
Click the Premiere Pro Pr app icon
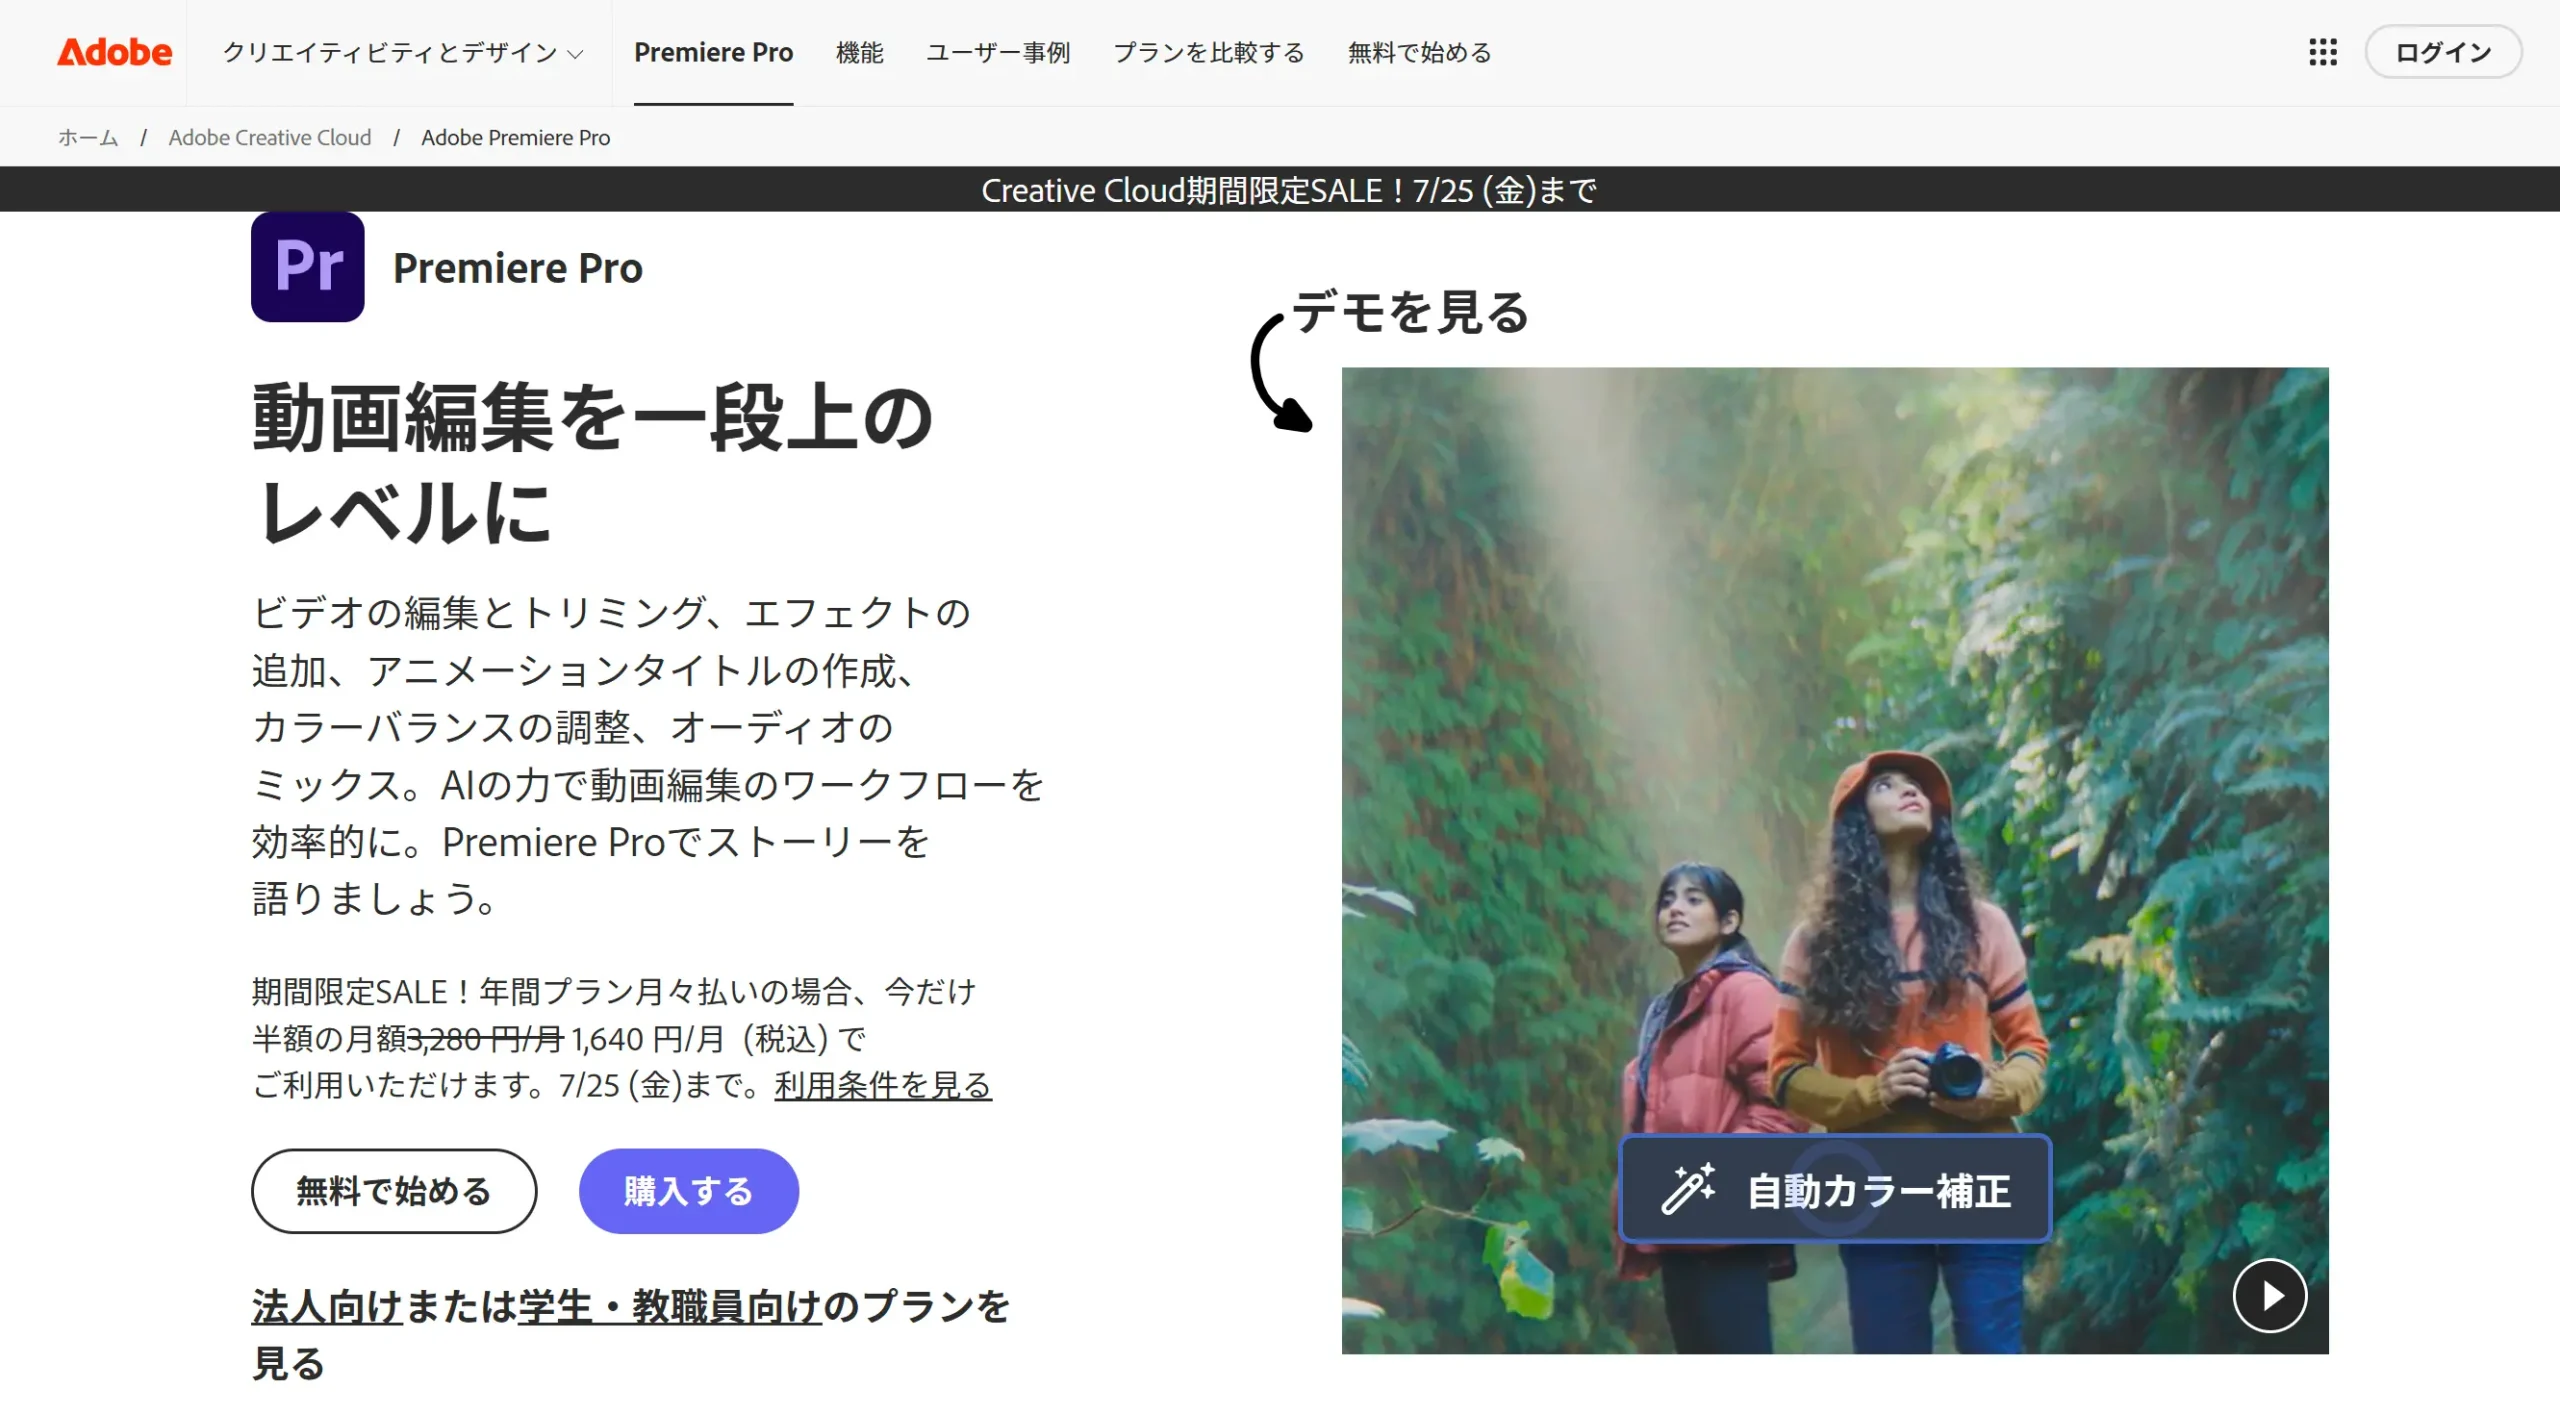307,267
